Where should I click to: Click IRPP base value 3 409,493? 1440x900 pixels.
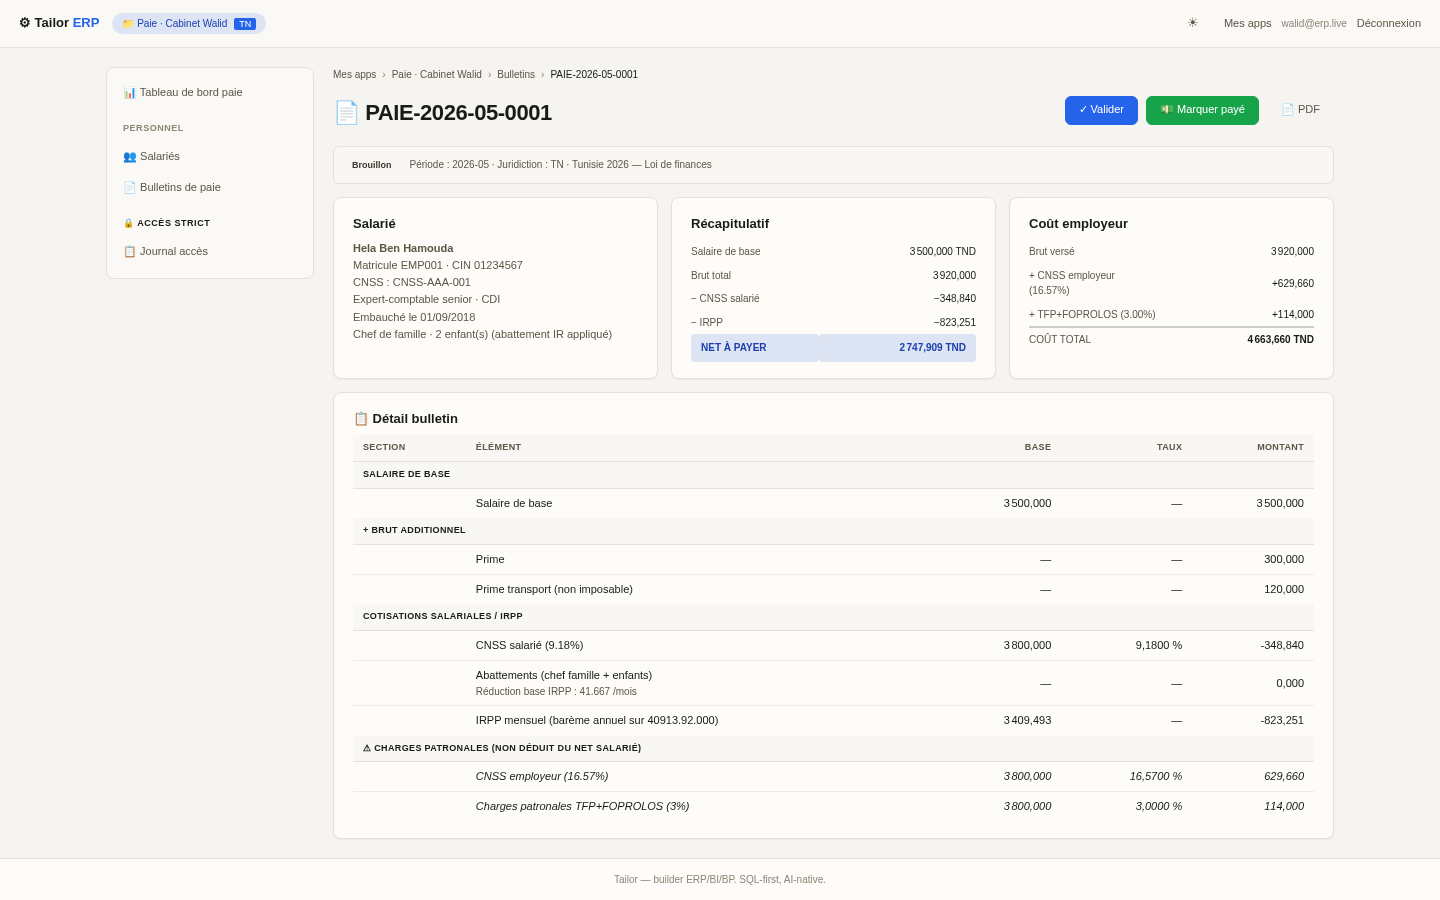(x=1028, y=720)
